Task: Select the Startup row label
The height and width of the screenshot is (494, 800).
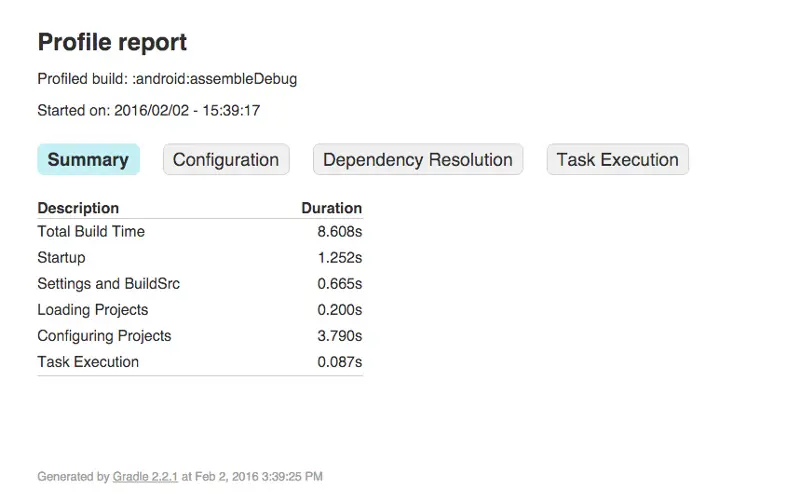Action: 61,257
